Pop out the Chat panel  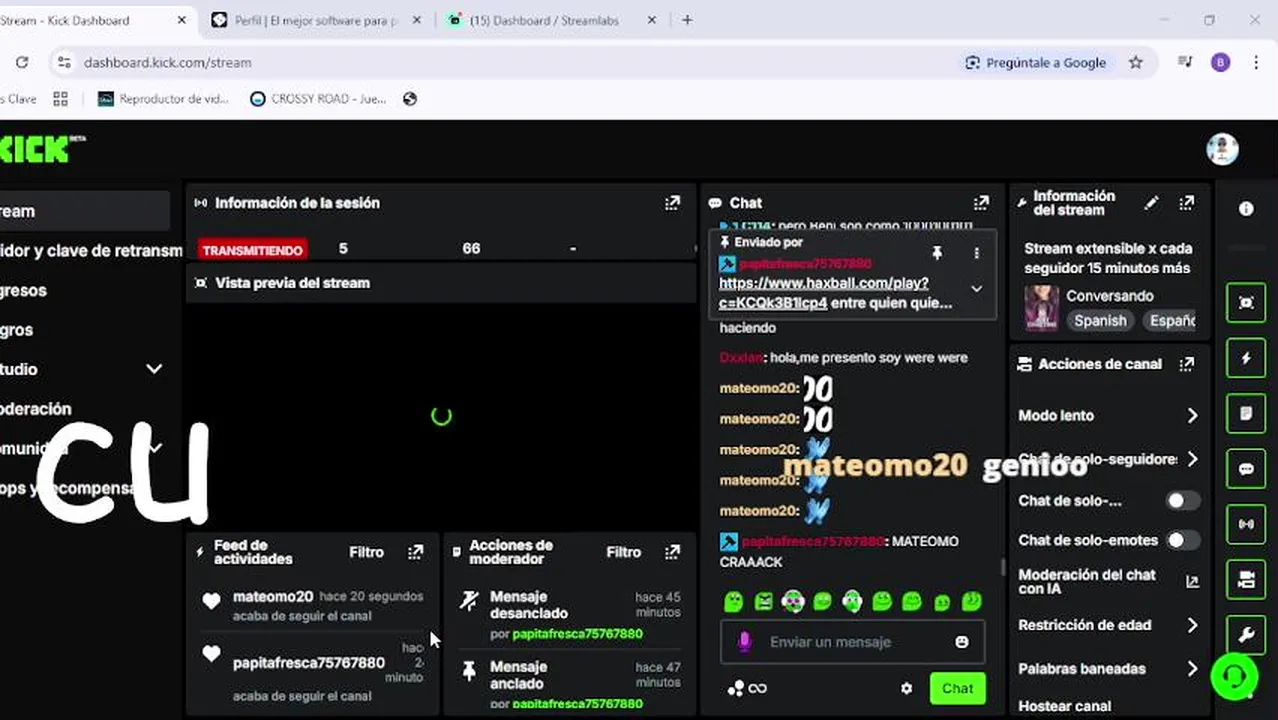tap(981, 203)
